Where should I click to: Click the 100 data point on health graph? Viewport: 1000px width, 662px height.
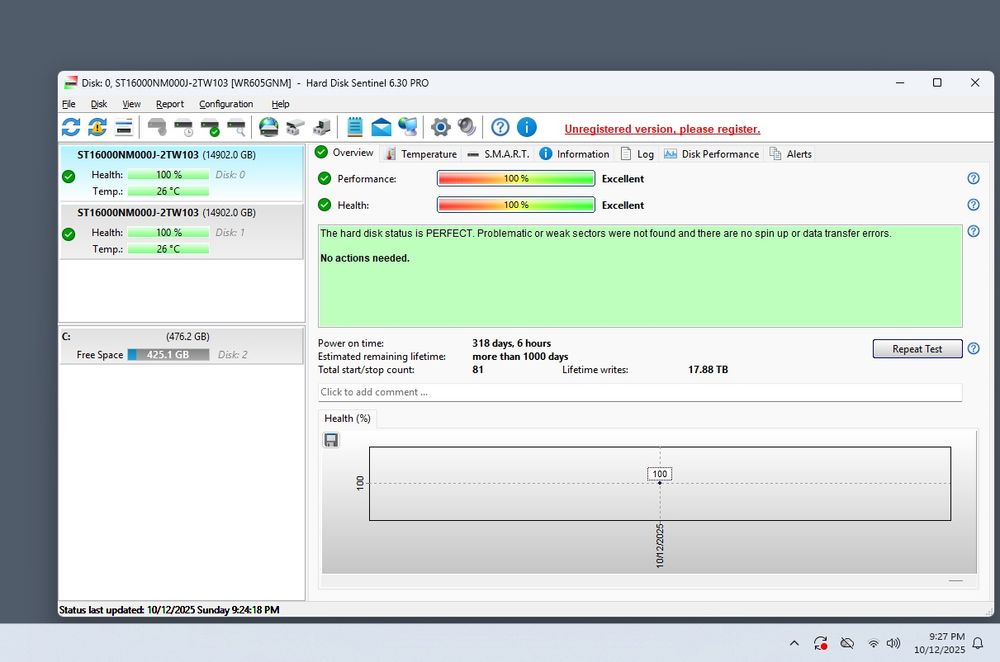659,482
